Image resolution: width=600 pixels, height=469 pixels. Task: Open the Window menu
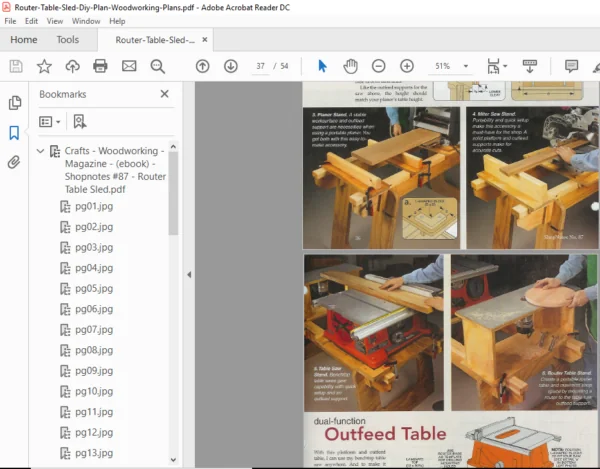(86, 21)
